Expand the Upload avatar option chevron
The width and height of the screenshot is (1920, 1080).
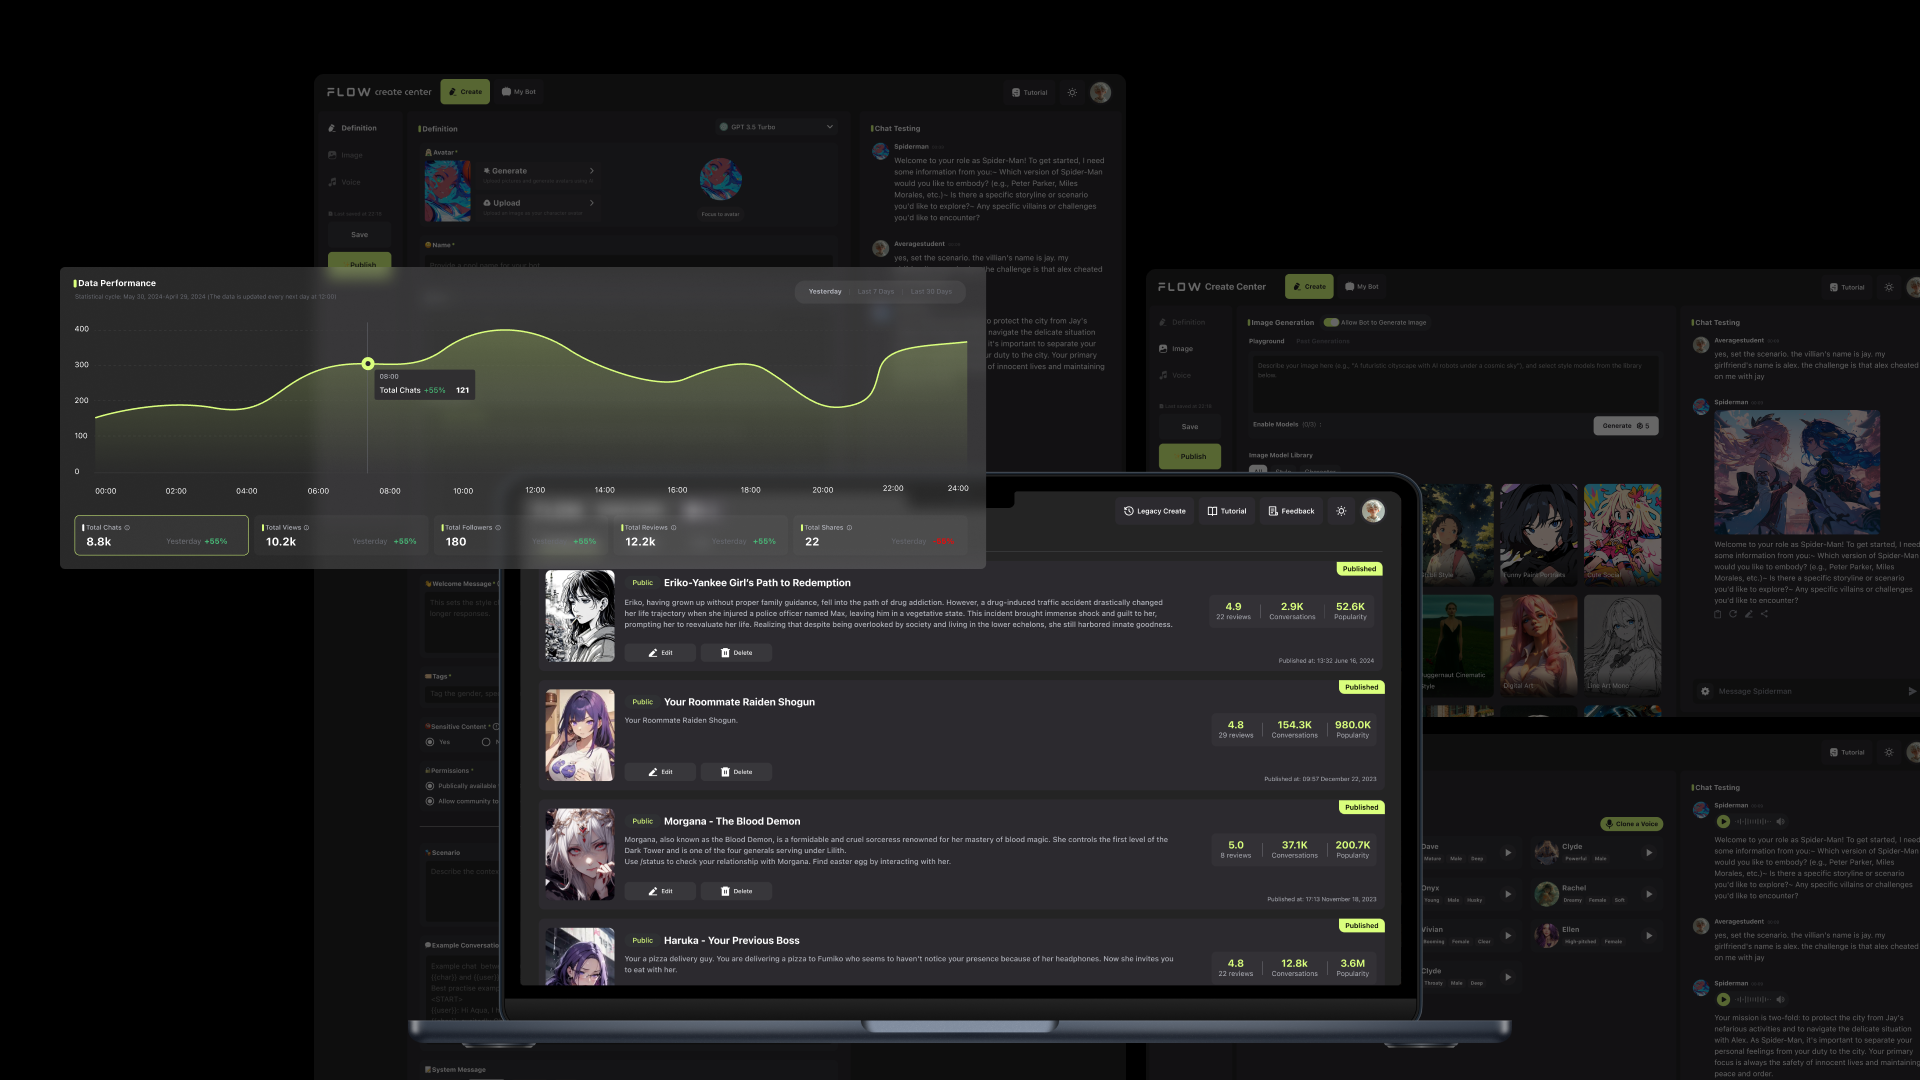point(592,203)
